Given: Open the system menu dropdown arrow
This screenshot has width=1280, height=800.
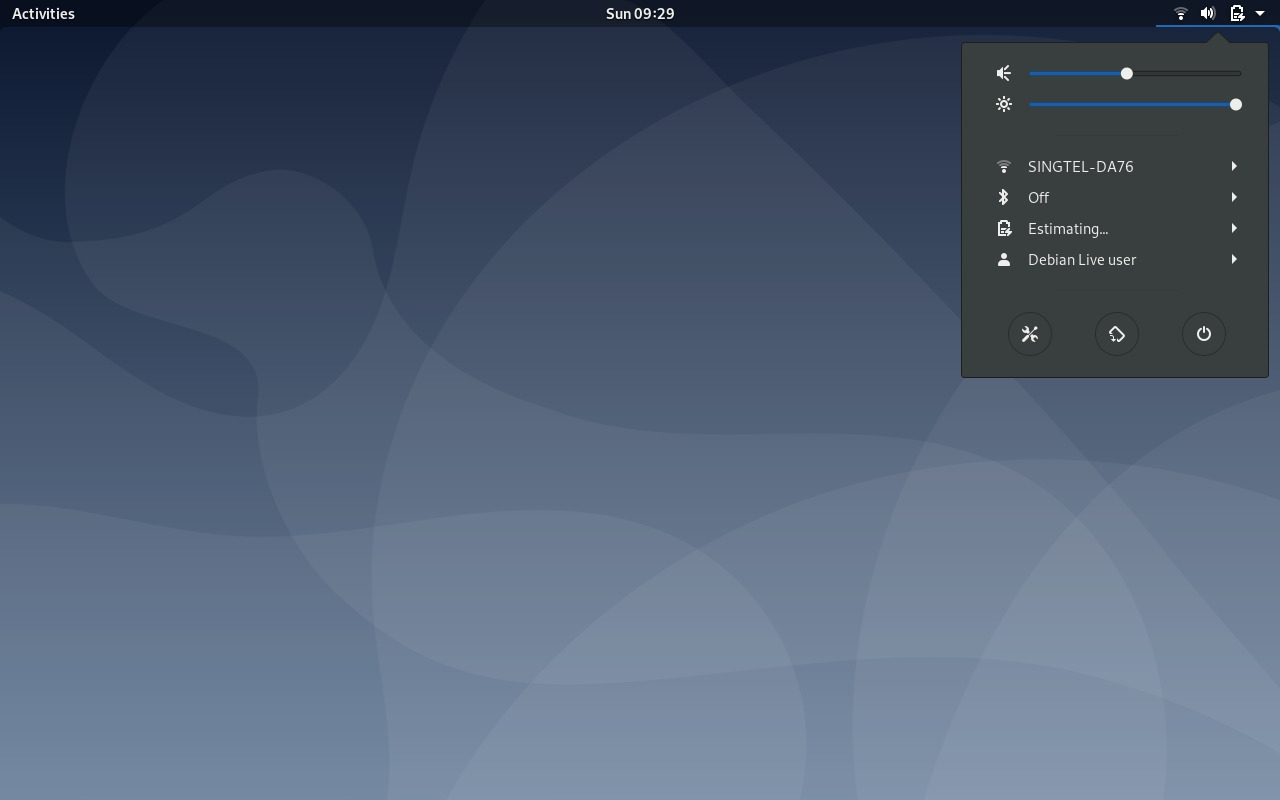Looking at the screenshot, I should pos(1260,13).
